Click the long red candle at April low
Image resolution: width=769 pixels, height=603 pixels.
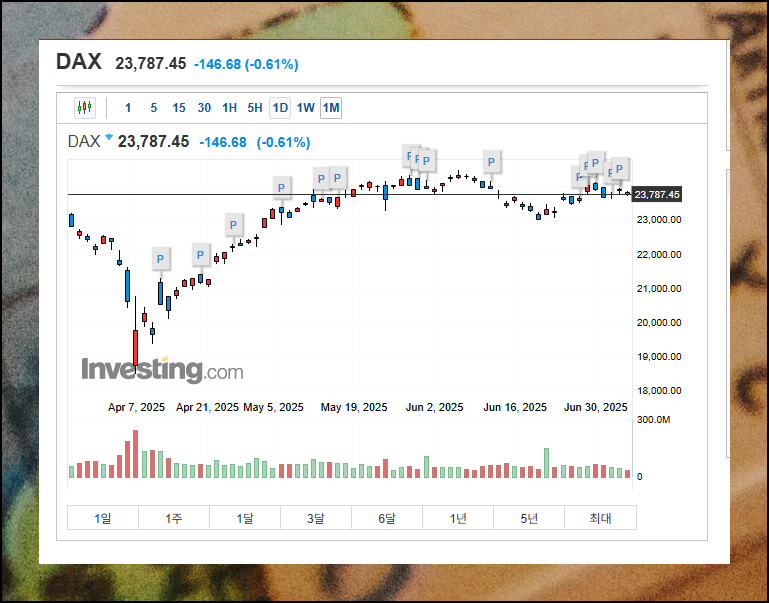(x=135, y=348)
